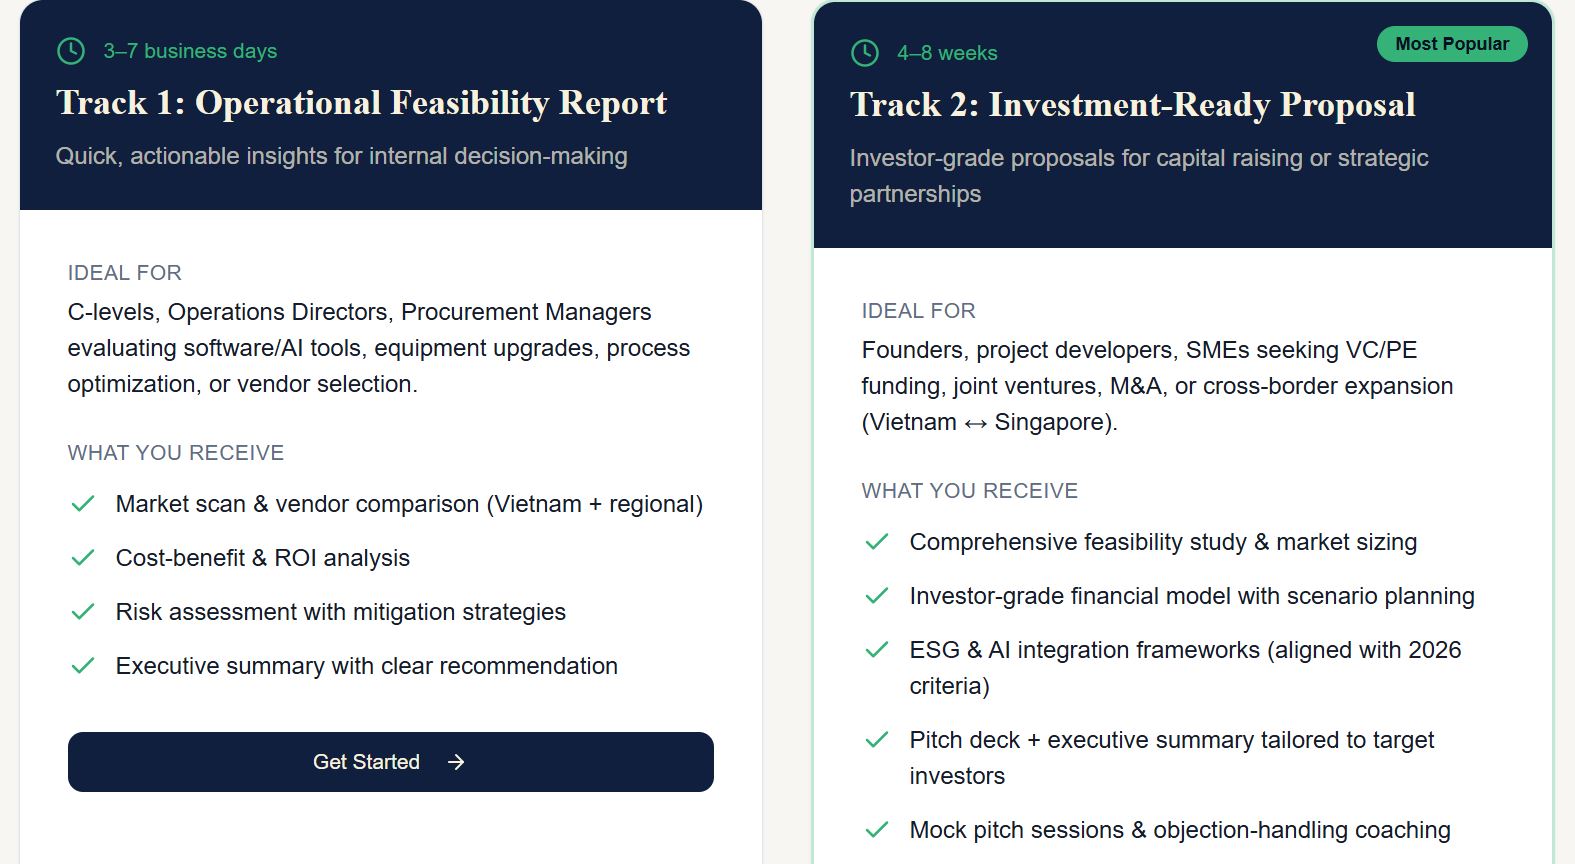Image resolution: width=1575 pixels, height=864 pixels.
Task: Click checkmark beside Risk assessment with mitigation strategies
Action: [x=83, y=612]
